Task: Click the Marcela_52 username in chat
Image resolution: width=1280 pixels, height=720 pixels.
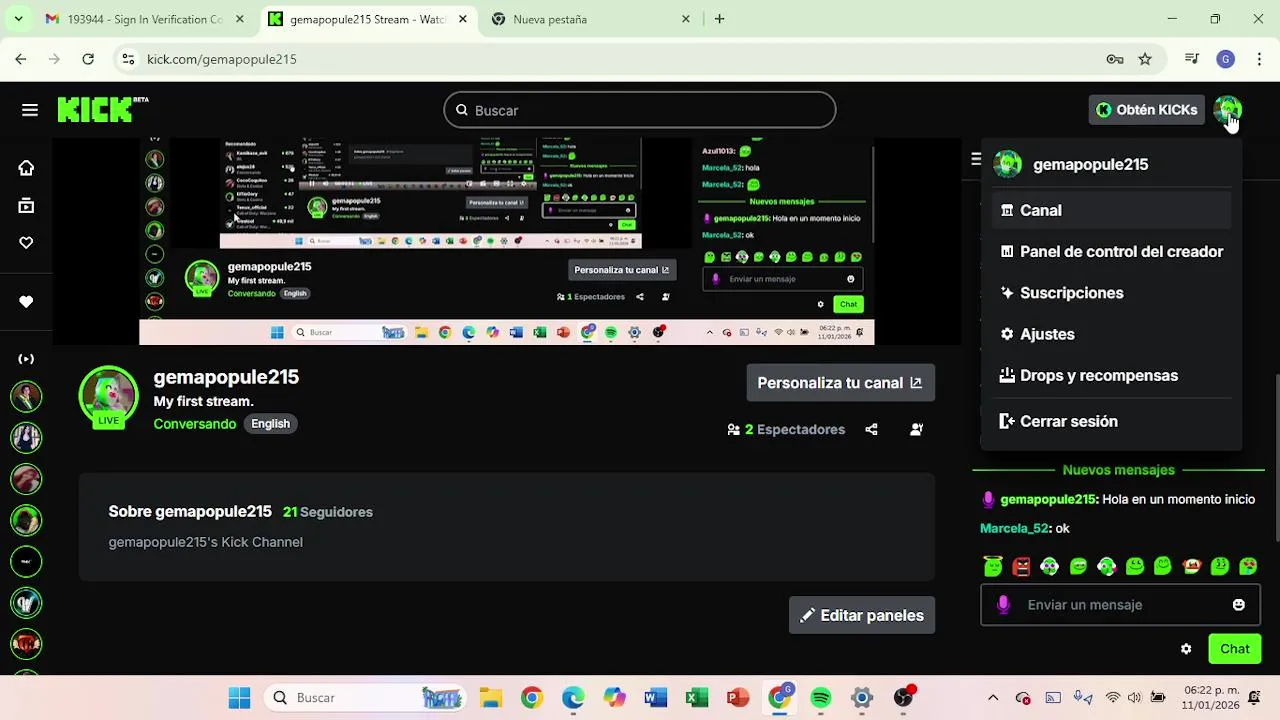Action: (1014, 528)
